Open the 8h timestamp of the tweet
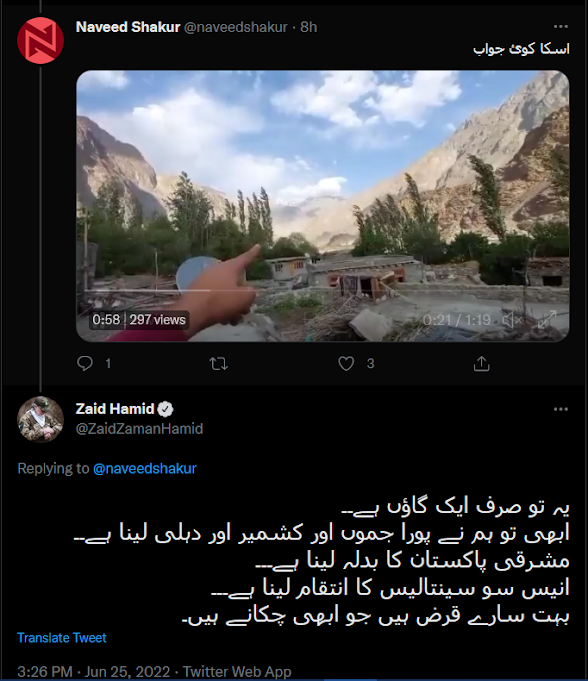 click(x=309, y=27)
